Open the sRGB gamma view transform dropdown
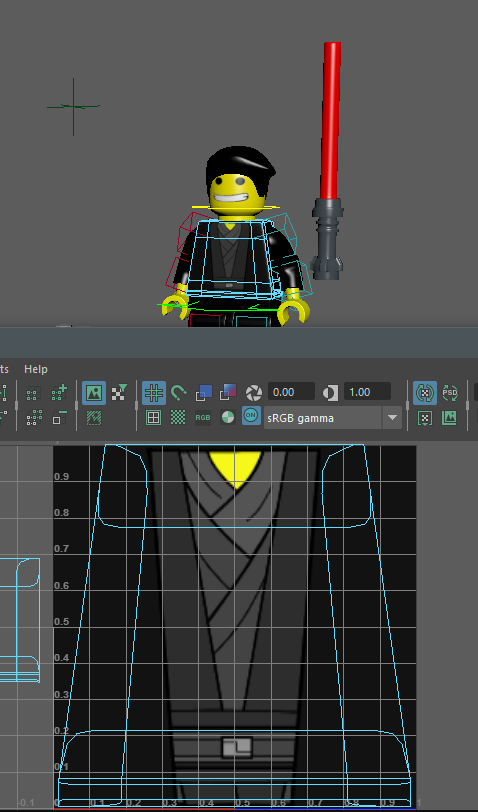The image size is (478, 812). [x=332, y=418]
